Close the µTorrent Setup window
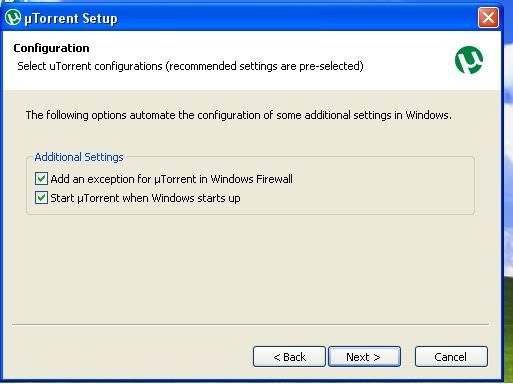Image resolution: width=513 pixels, height=384 pixels. pyautogui.click(x=488, y=17)
